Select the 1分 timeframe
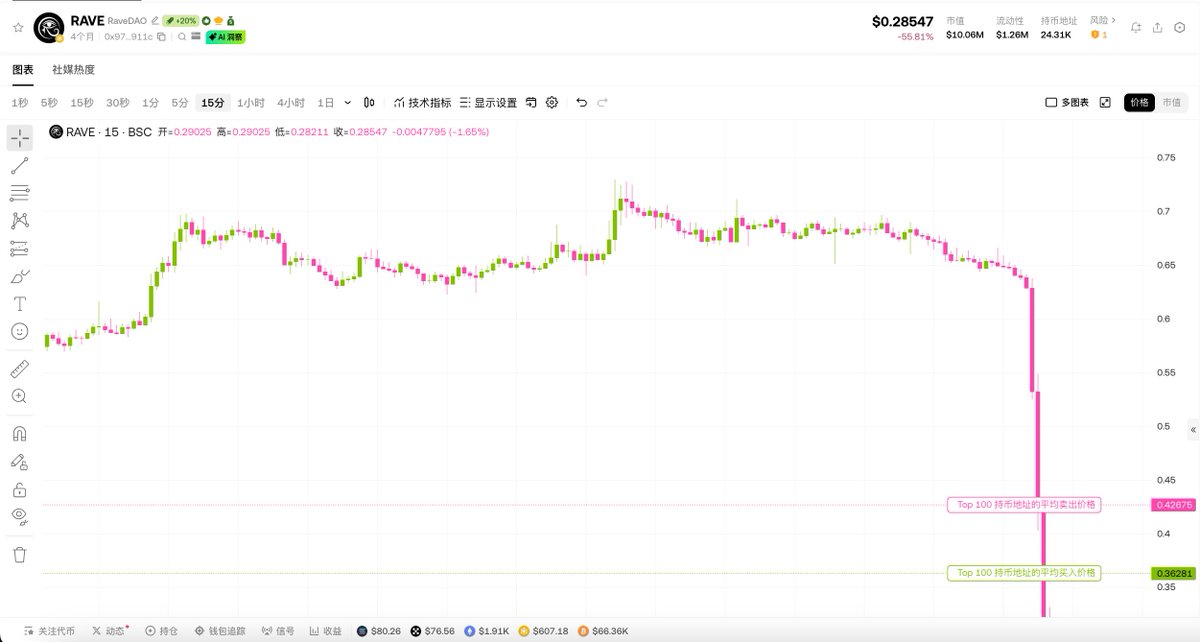The height and width of the screenshot is (642, 1200). point(150,102)
